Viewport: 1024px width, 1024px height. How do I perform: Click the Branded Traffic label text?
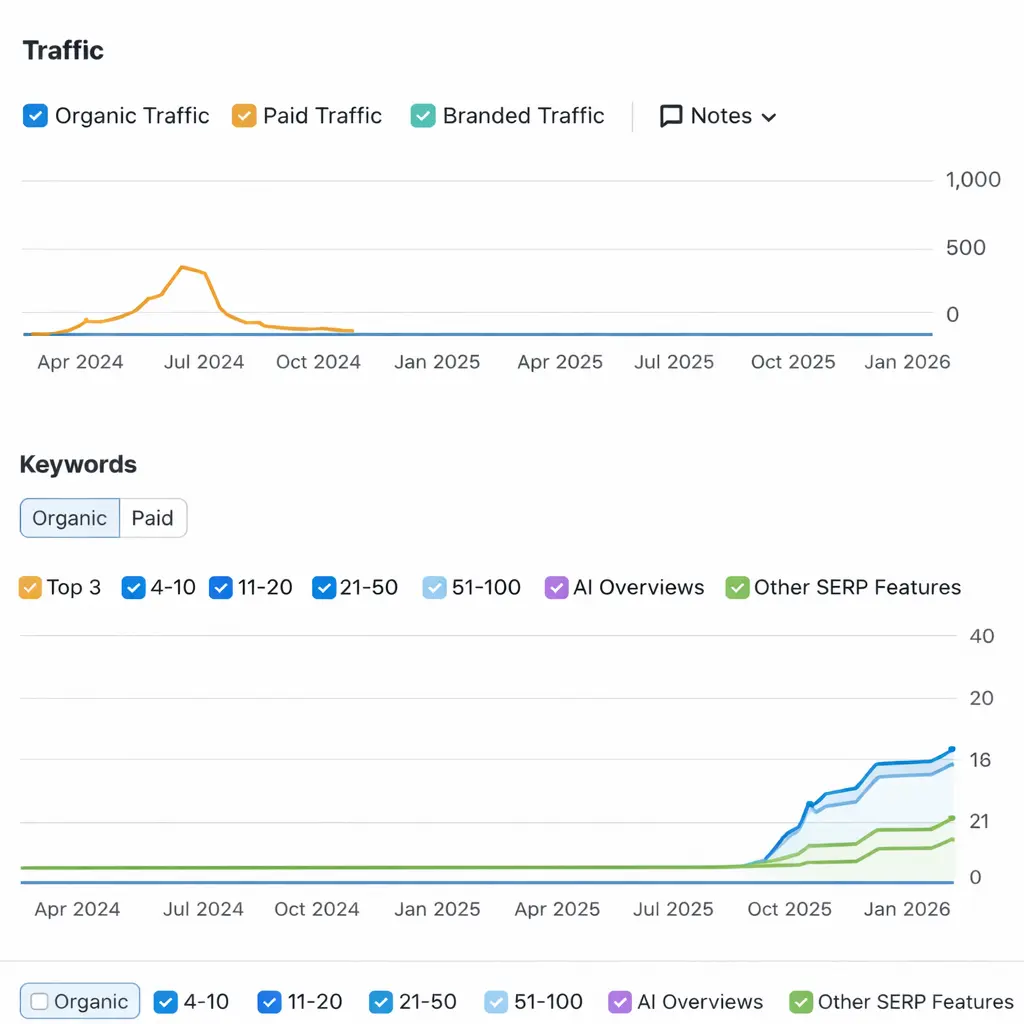523,116
